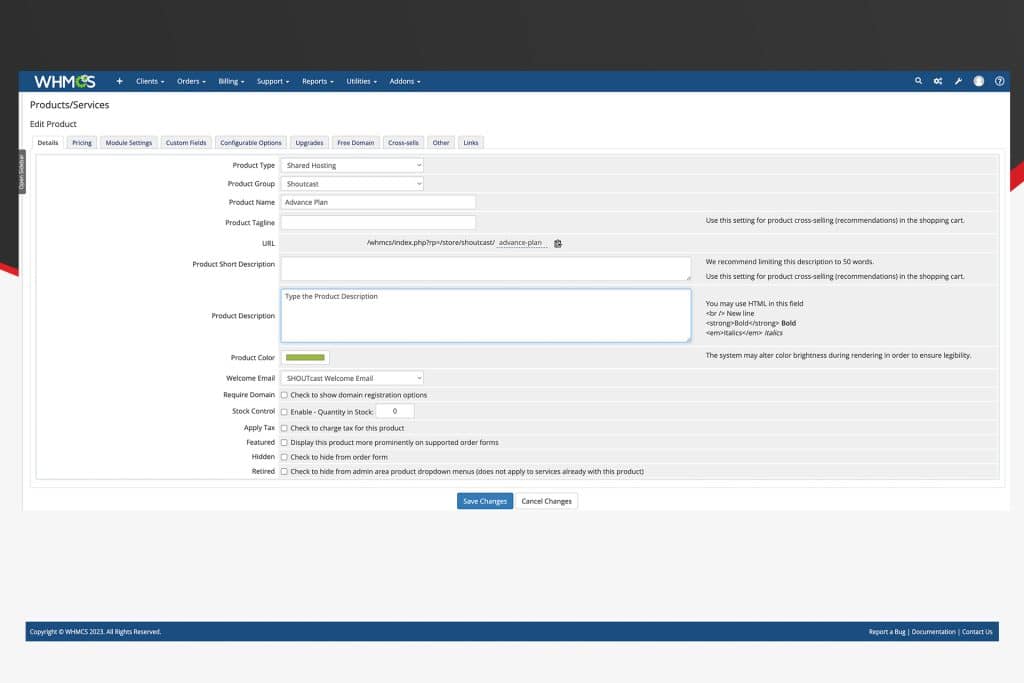Expand the Support menu
The height and width of the screenshot is (683, 1024).
[x=273, y=82]
